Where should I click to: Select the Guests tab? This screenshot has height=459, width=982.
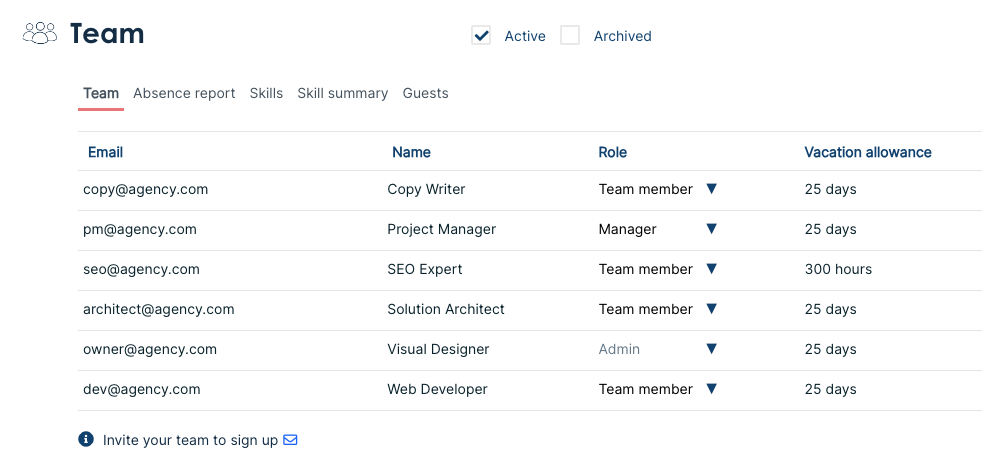(425, 93)
